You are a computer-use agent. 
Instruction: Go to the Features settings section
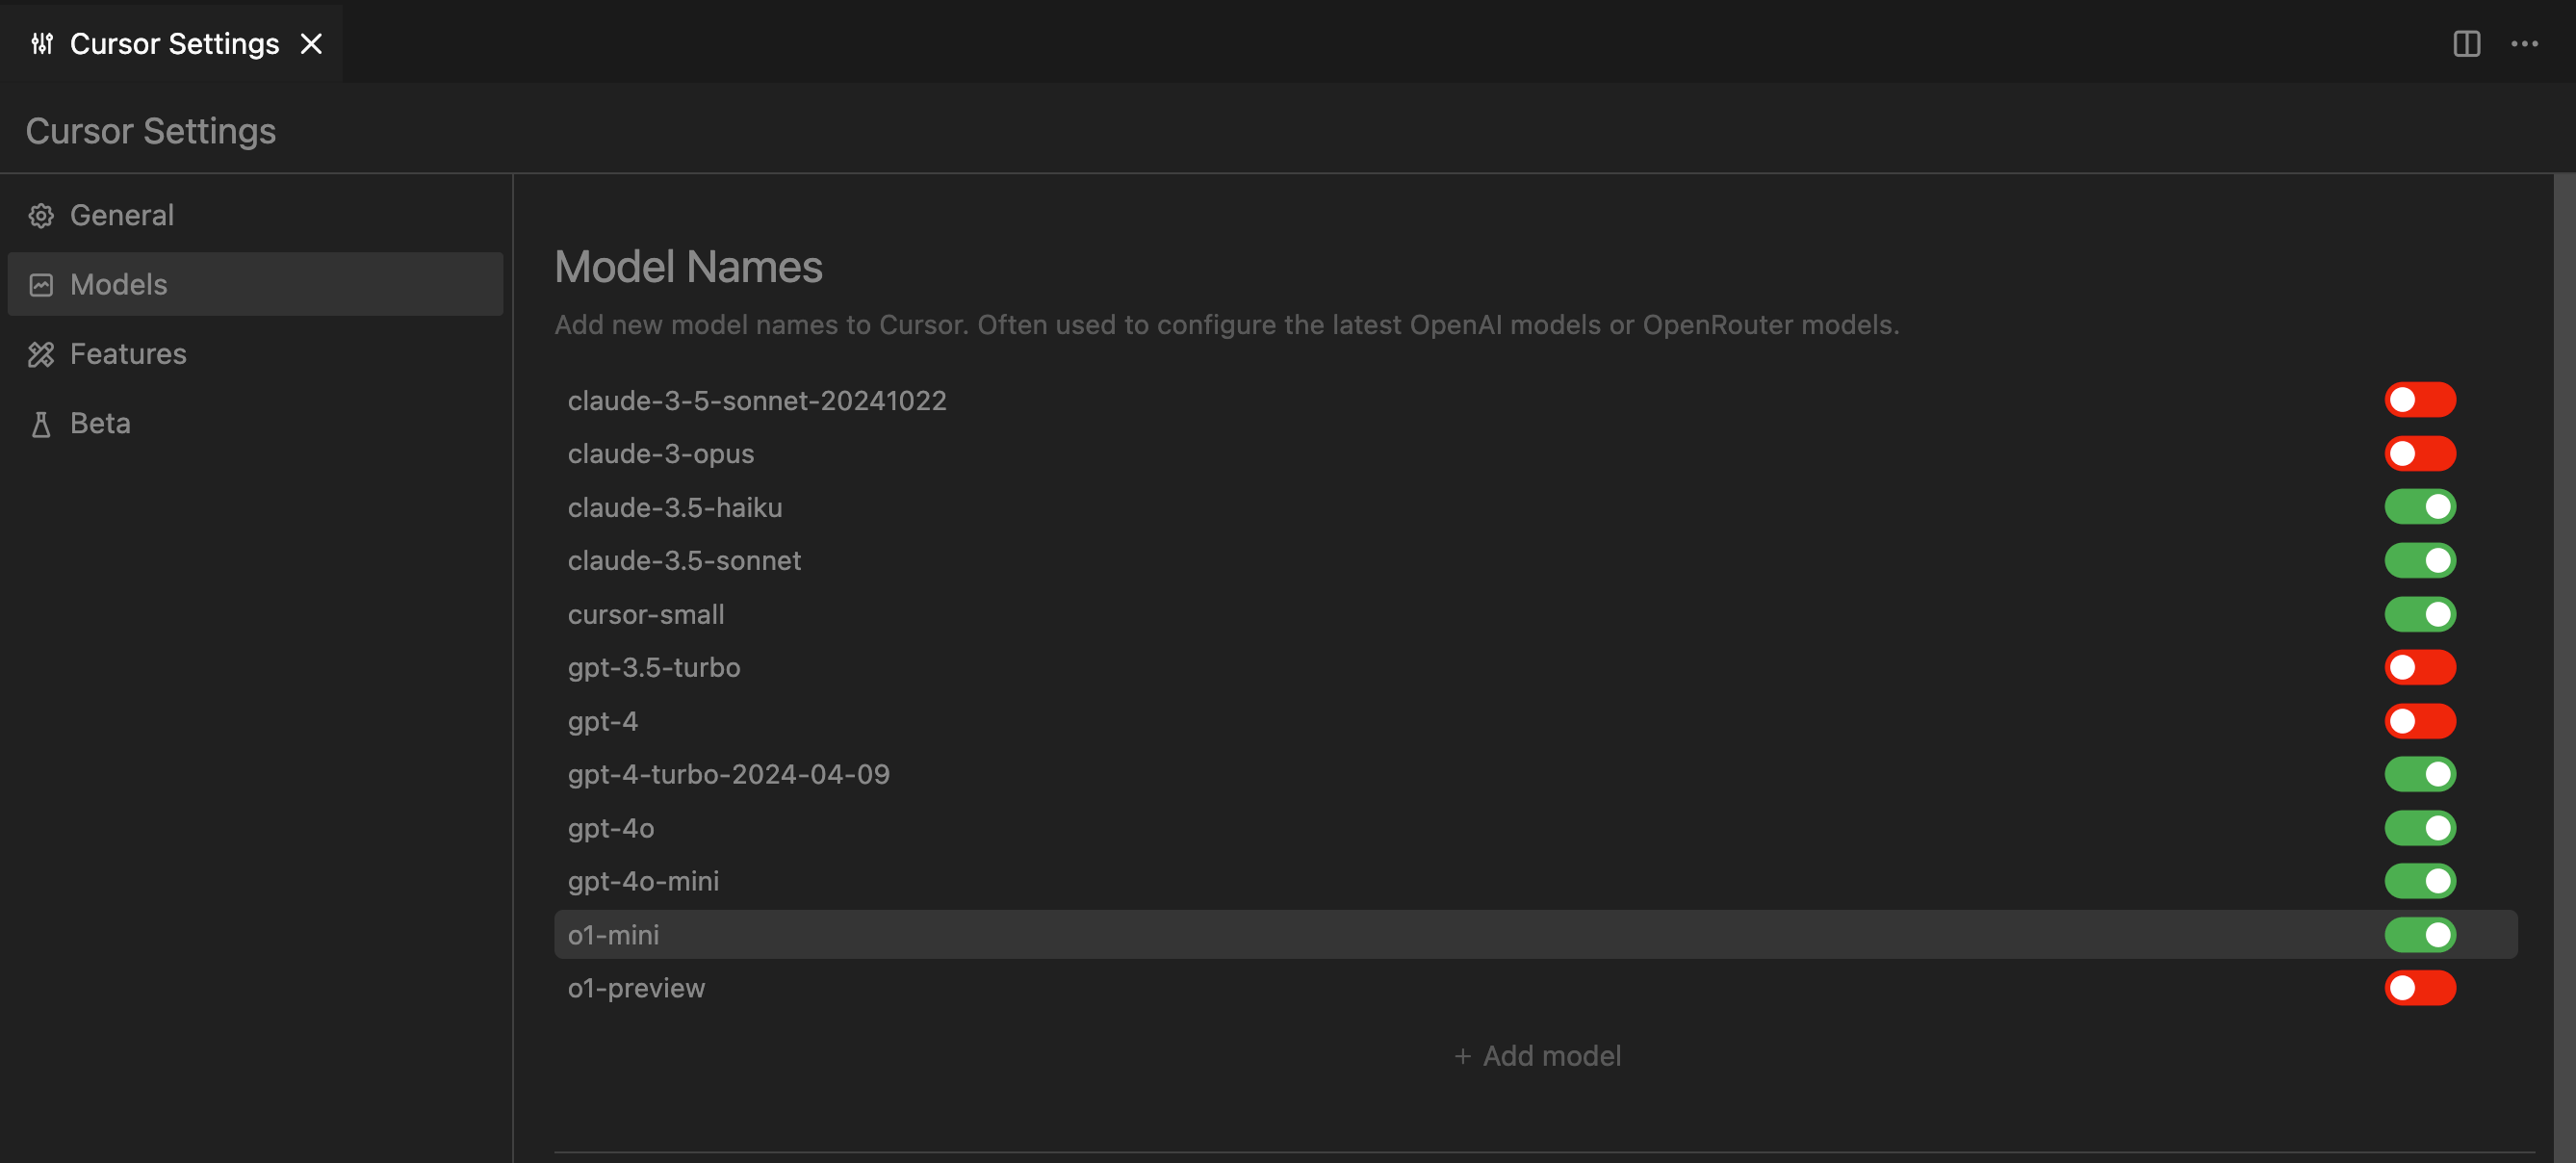coord(255,354)
